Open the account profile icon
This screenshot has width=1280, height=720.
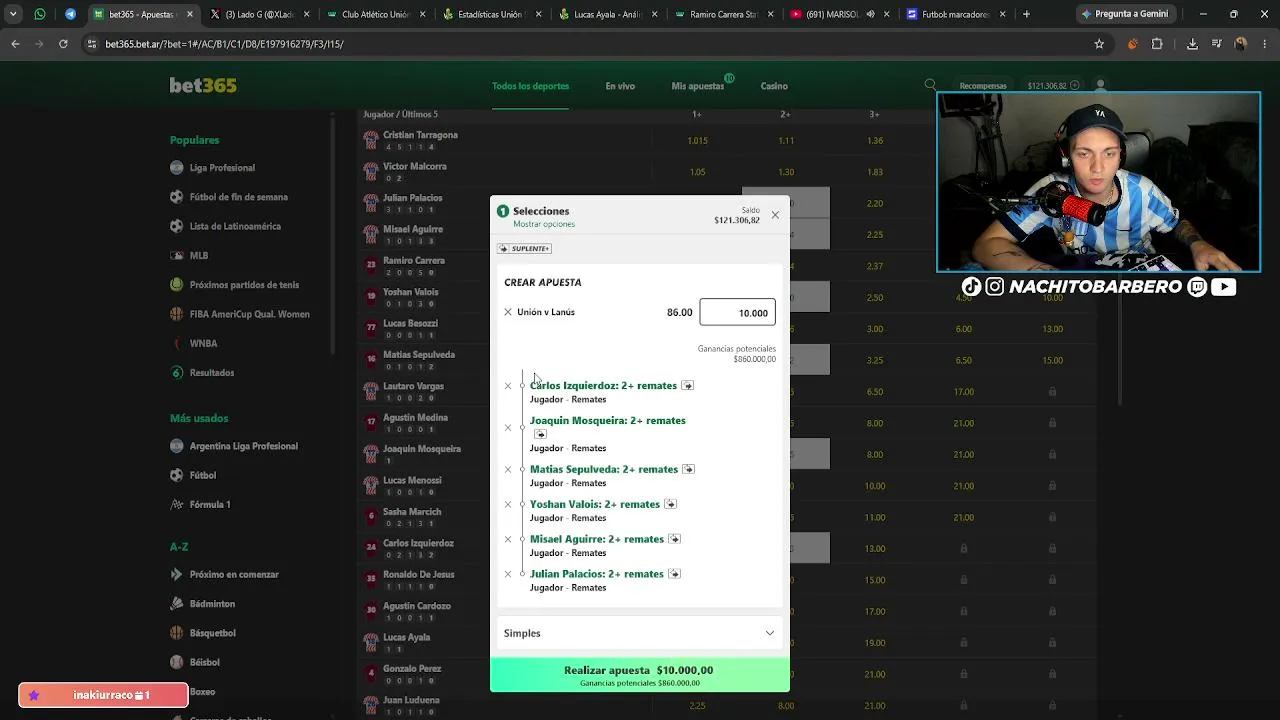tap(1100, 86)
